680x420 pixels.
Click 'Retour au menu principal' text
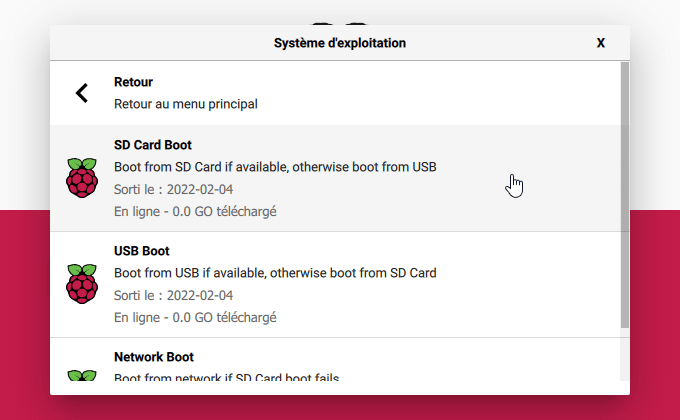pyautogui.click(x=186, y=104)
